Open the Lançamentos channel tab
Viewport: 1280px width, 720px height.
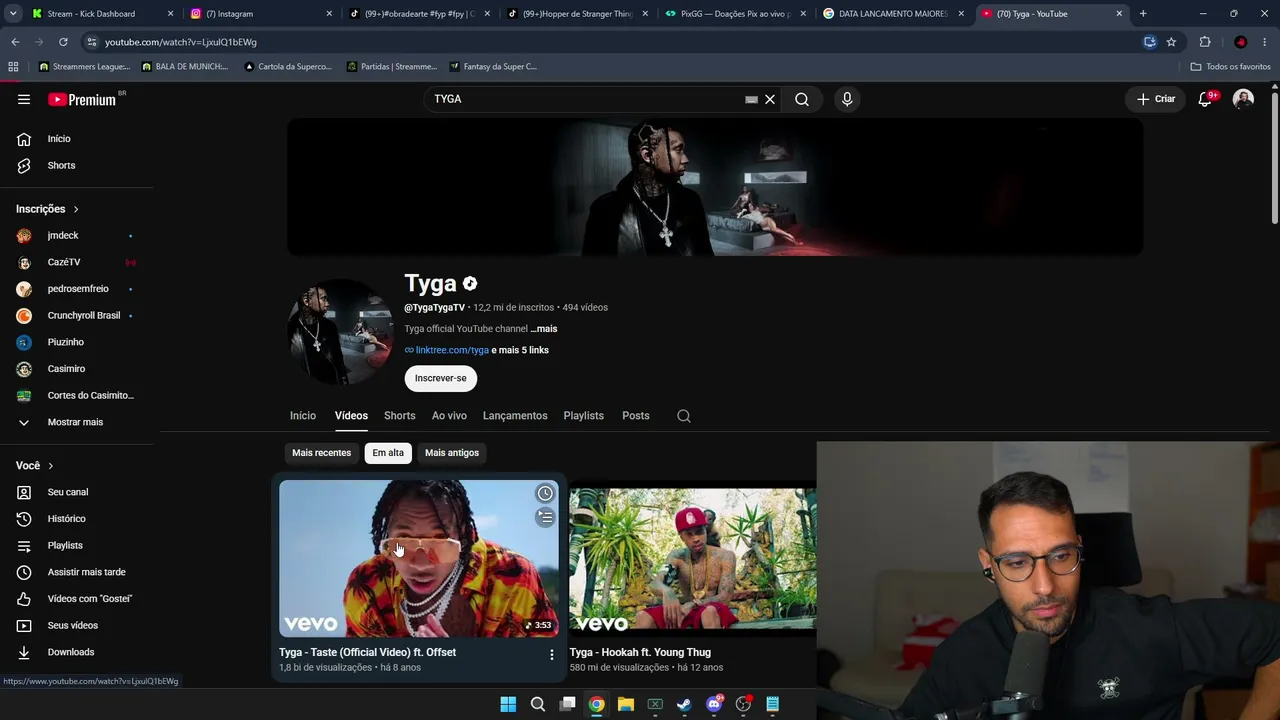tap(515, 416)
